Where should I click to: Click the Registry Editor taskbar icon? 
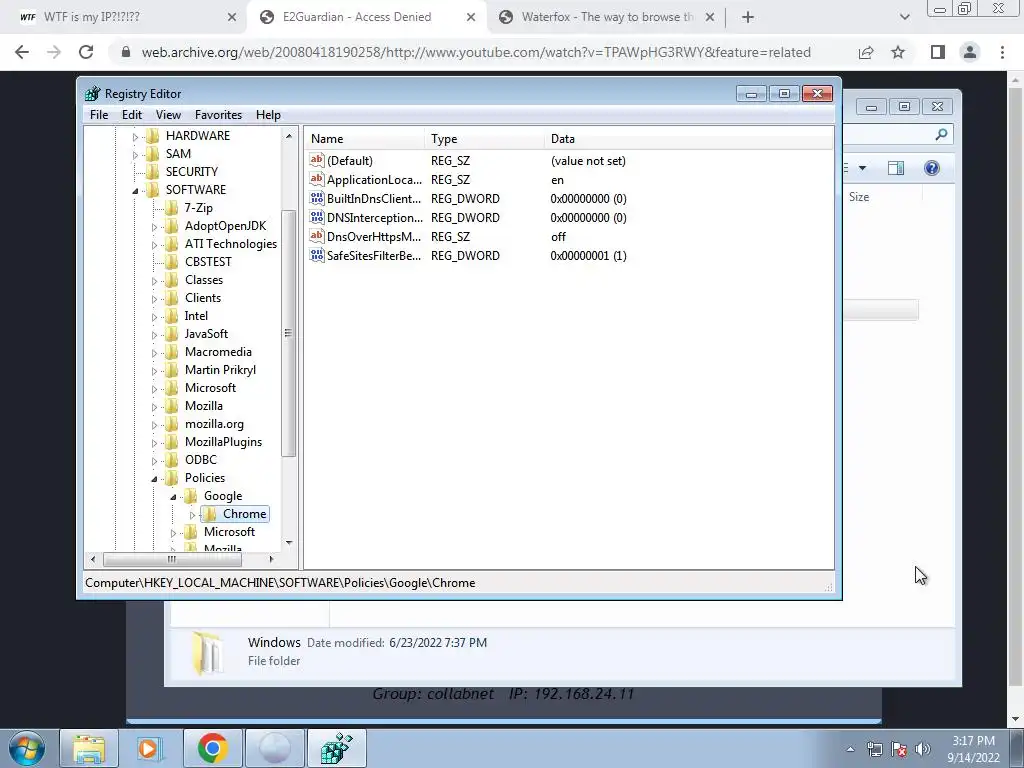coord(336,748)
